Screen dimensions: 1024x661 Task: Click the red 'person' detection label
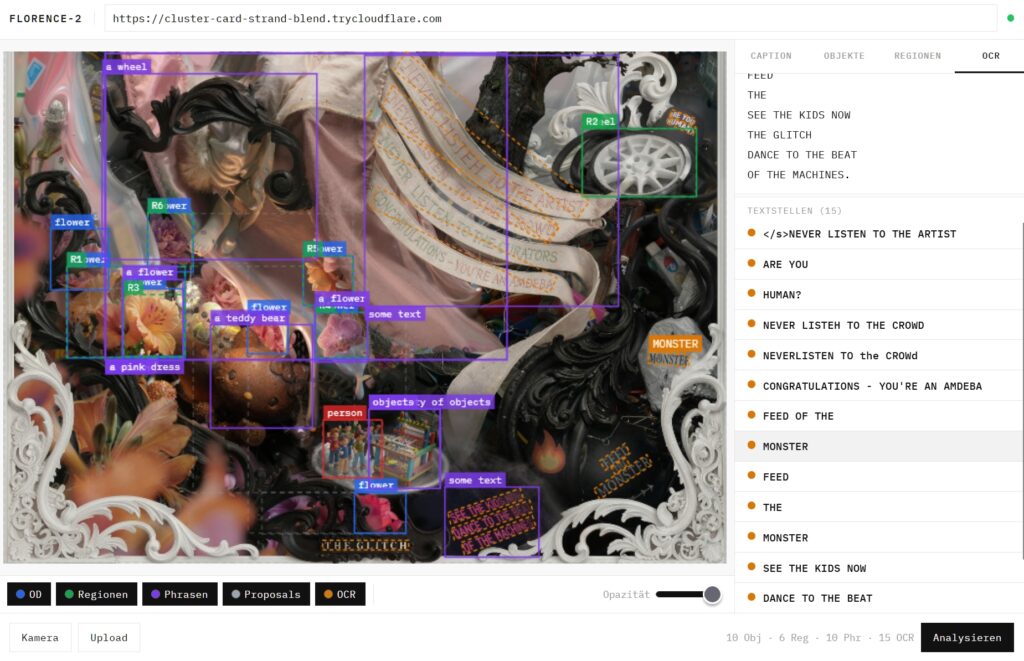(x=344, y=413)
